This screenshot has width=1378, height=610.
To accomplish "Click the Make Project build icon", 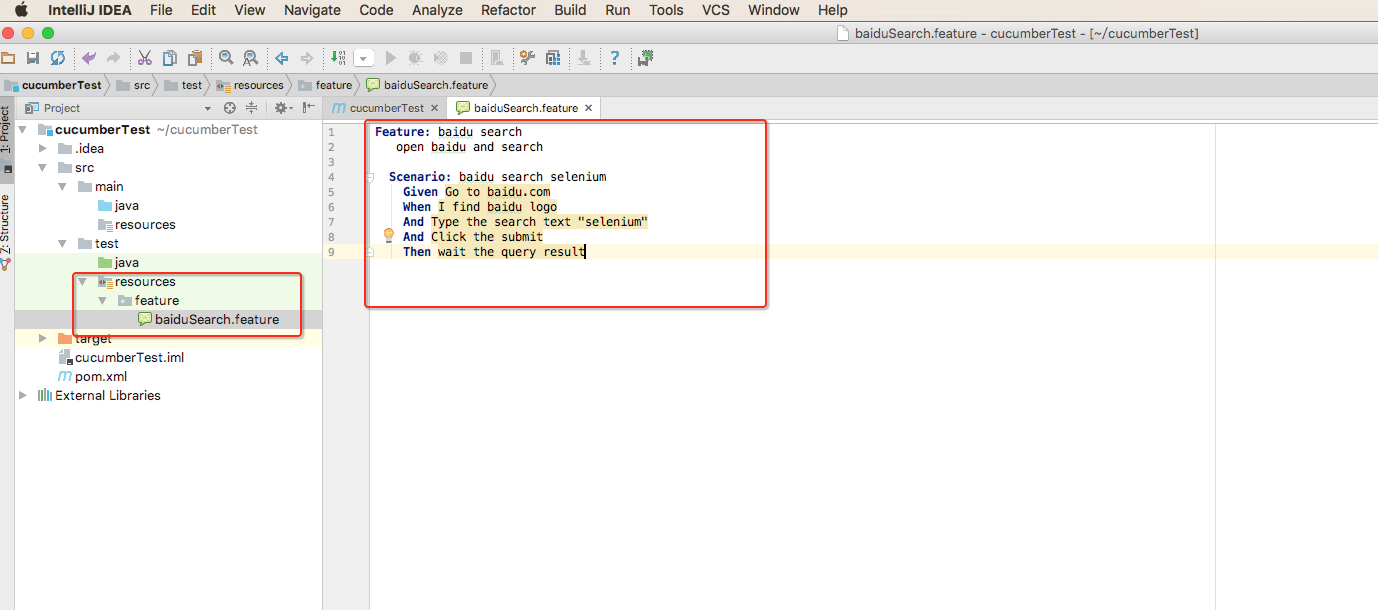I will tap(338, 58).
